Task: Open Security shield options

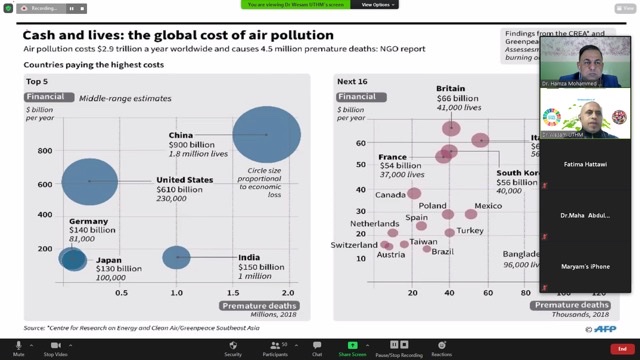Action: coord(233,349)
